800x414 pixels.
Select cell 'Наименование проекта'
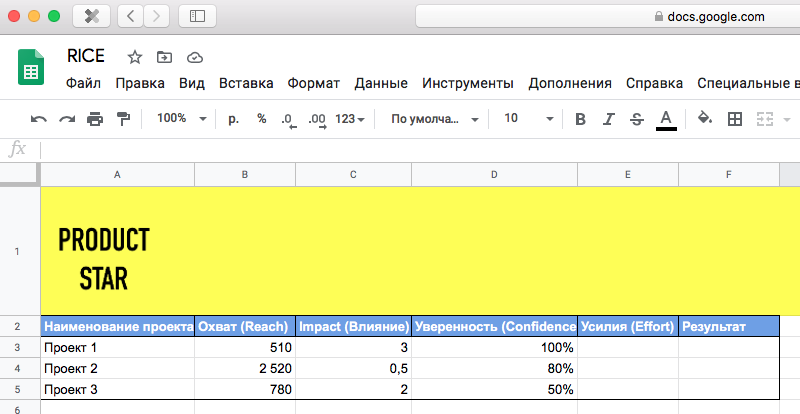(x=117, y=326)
